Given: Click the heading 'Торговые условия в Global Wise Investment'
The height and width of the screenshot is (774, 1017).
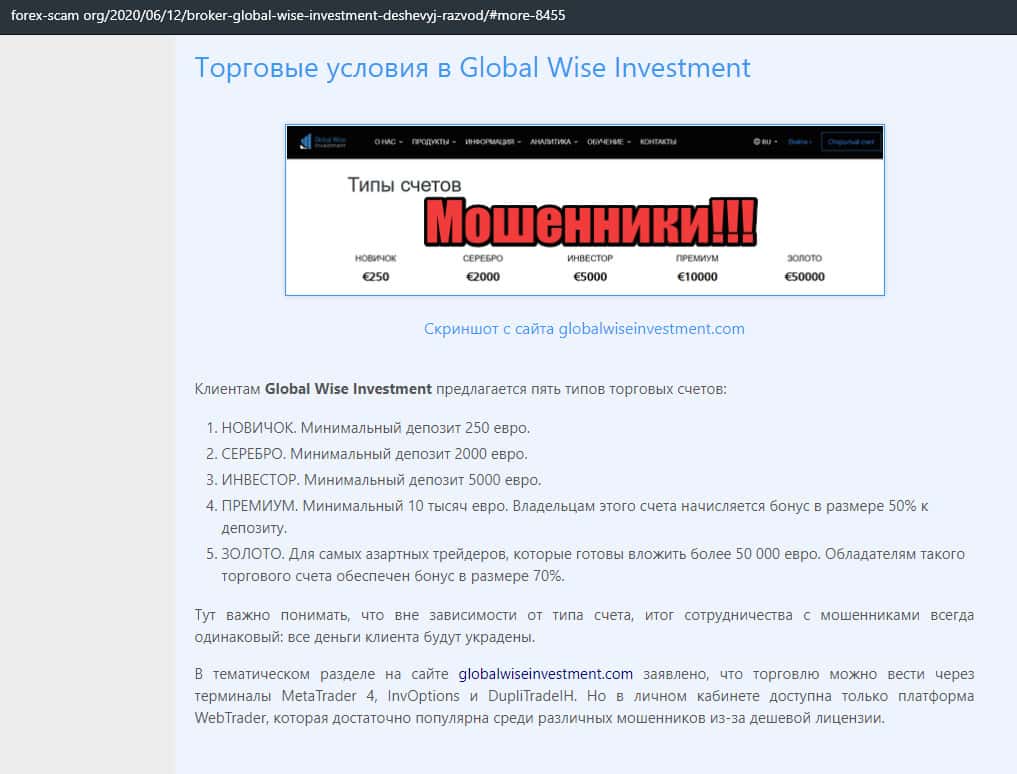Looking at the screenshot, I should tap(472, 68).
